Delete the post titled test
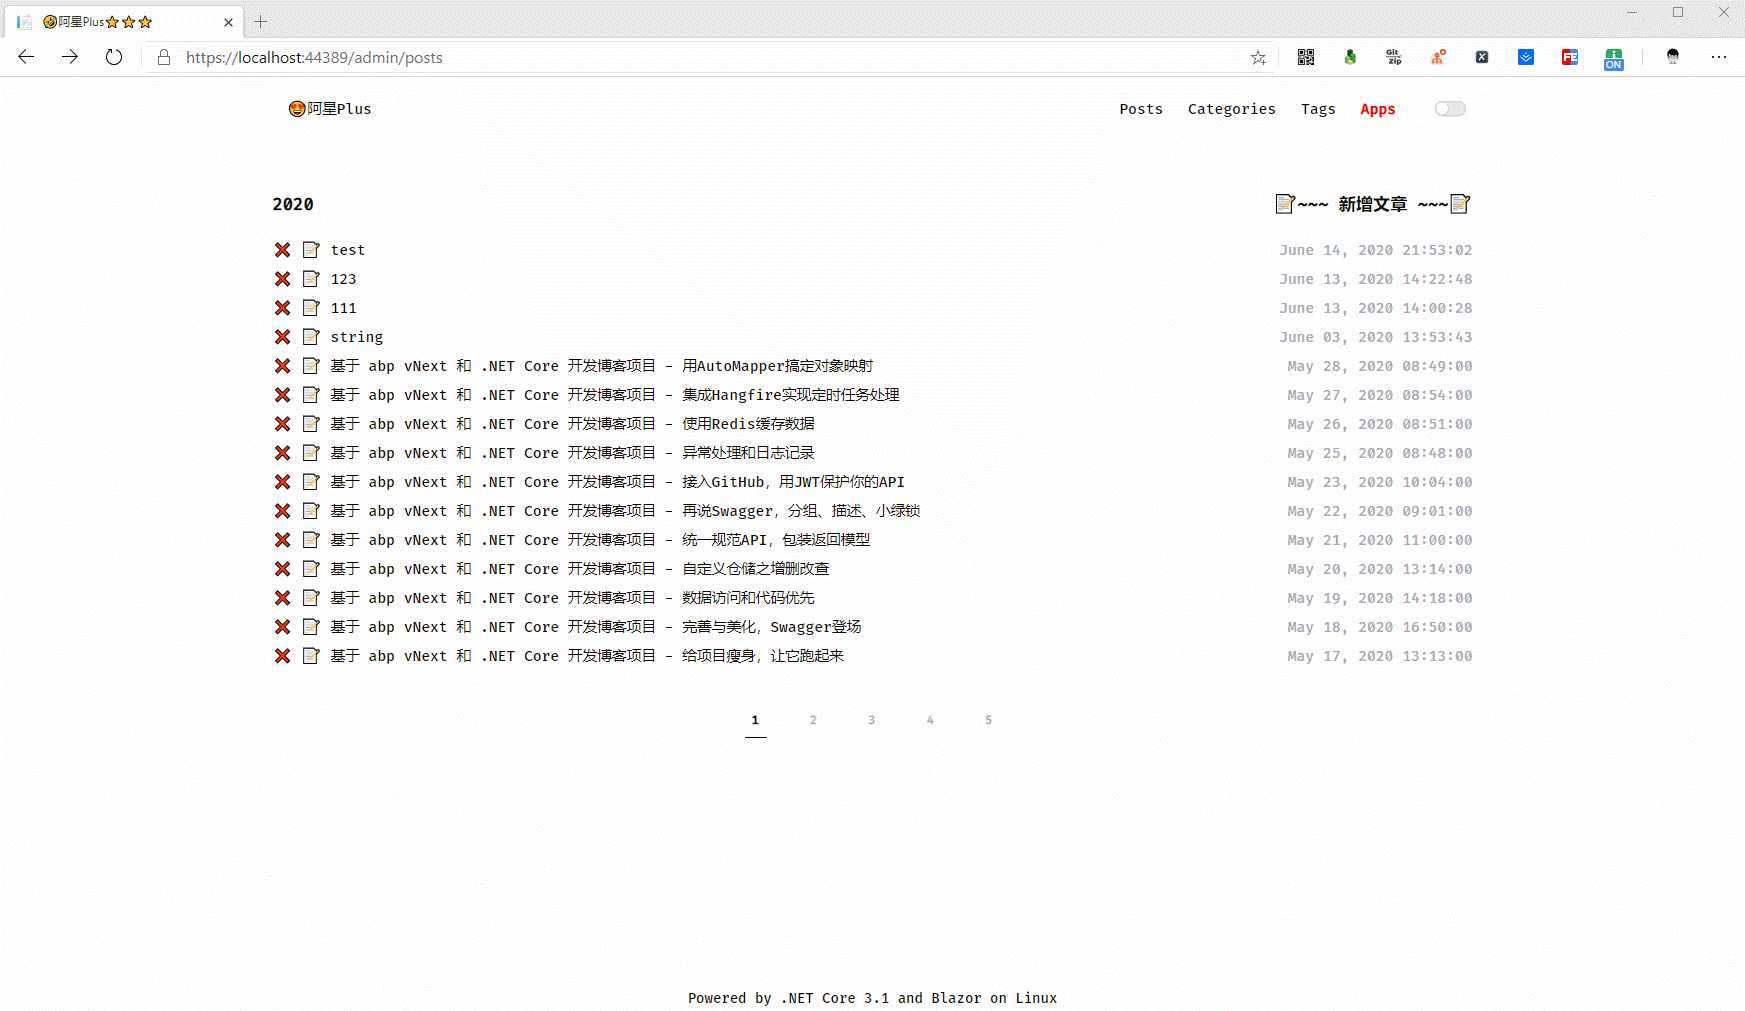Viewport: 1745px width, 1011px height. 283,250
